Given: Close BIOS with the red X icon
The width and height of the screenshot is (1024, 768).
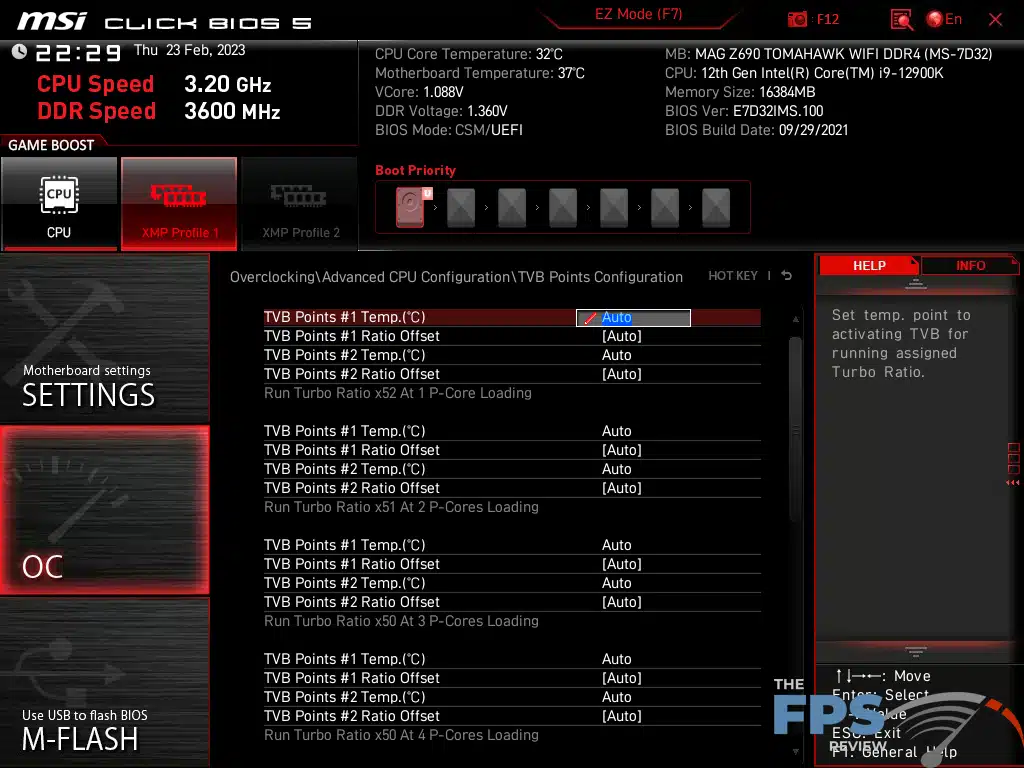Looking at the screenshot, I should pos(995,20).
